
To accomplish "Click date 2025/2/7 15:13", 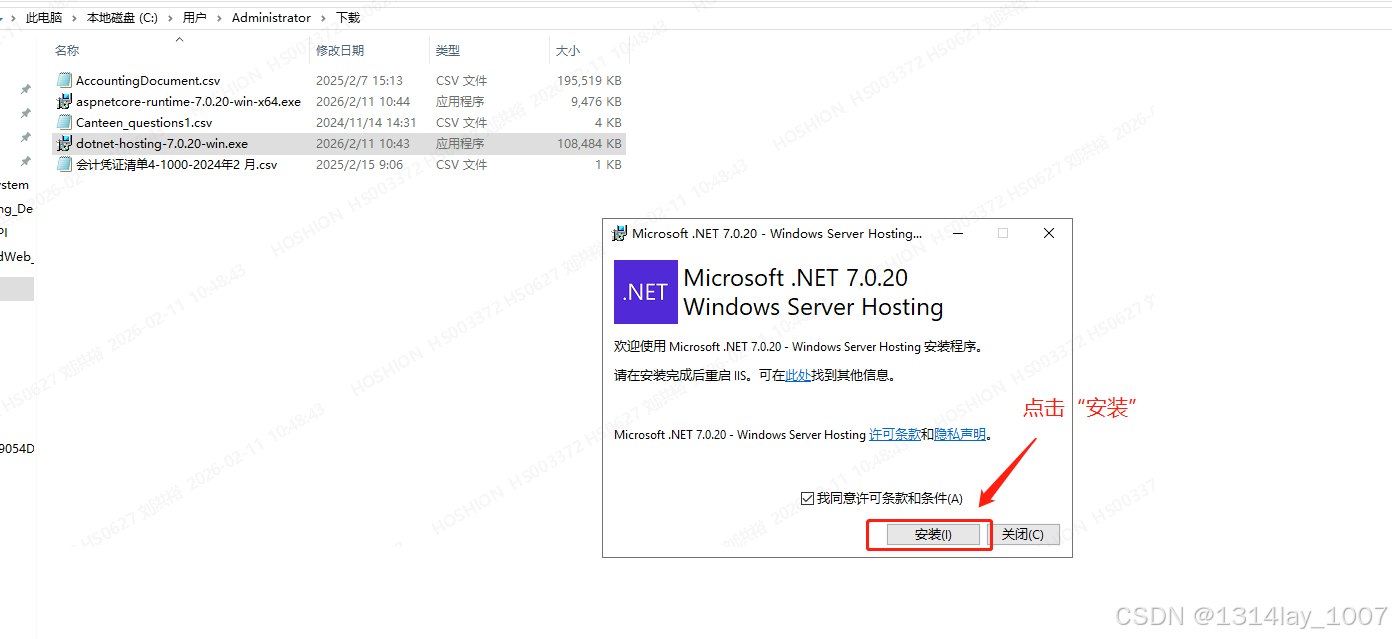I will (x=359, y=81).
